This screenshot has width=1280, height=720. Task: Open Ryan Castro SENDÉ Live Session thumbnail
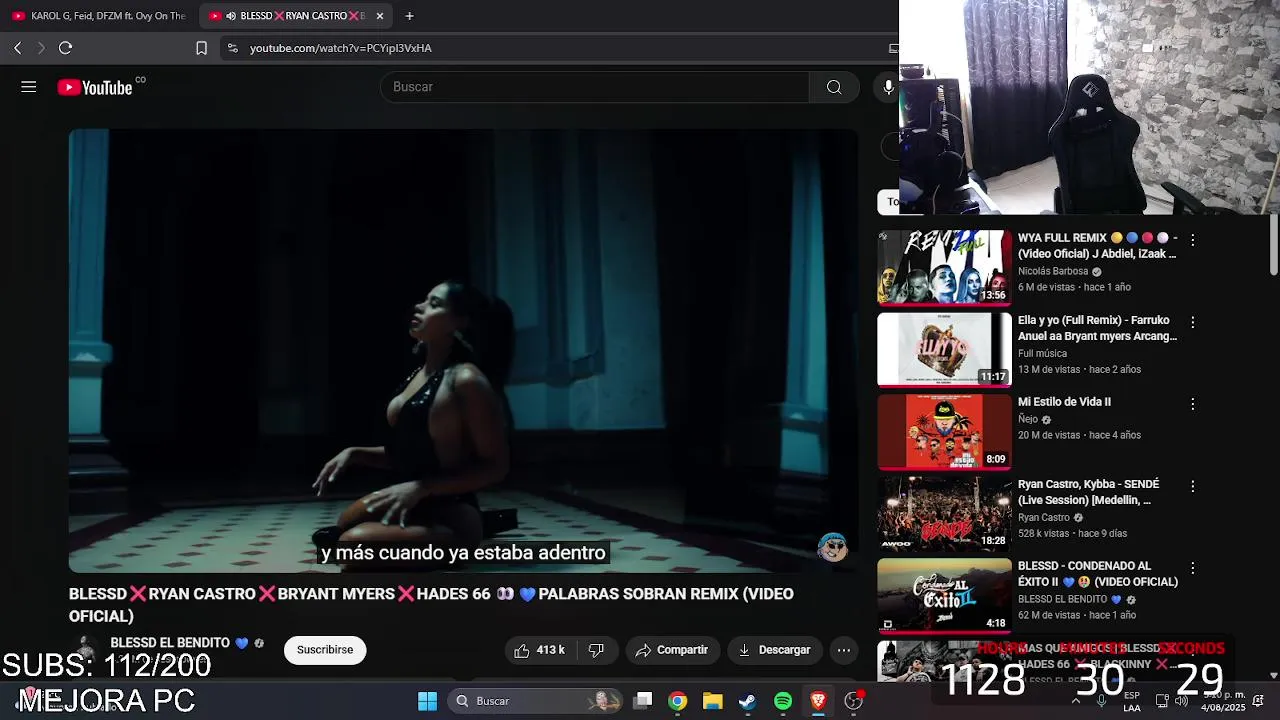pyautogui.click(x=944, y=513)
